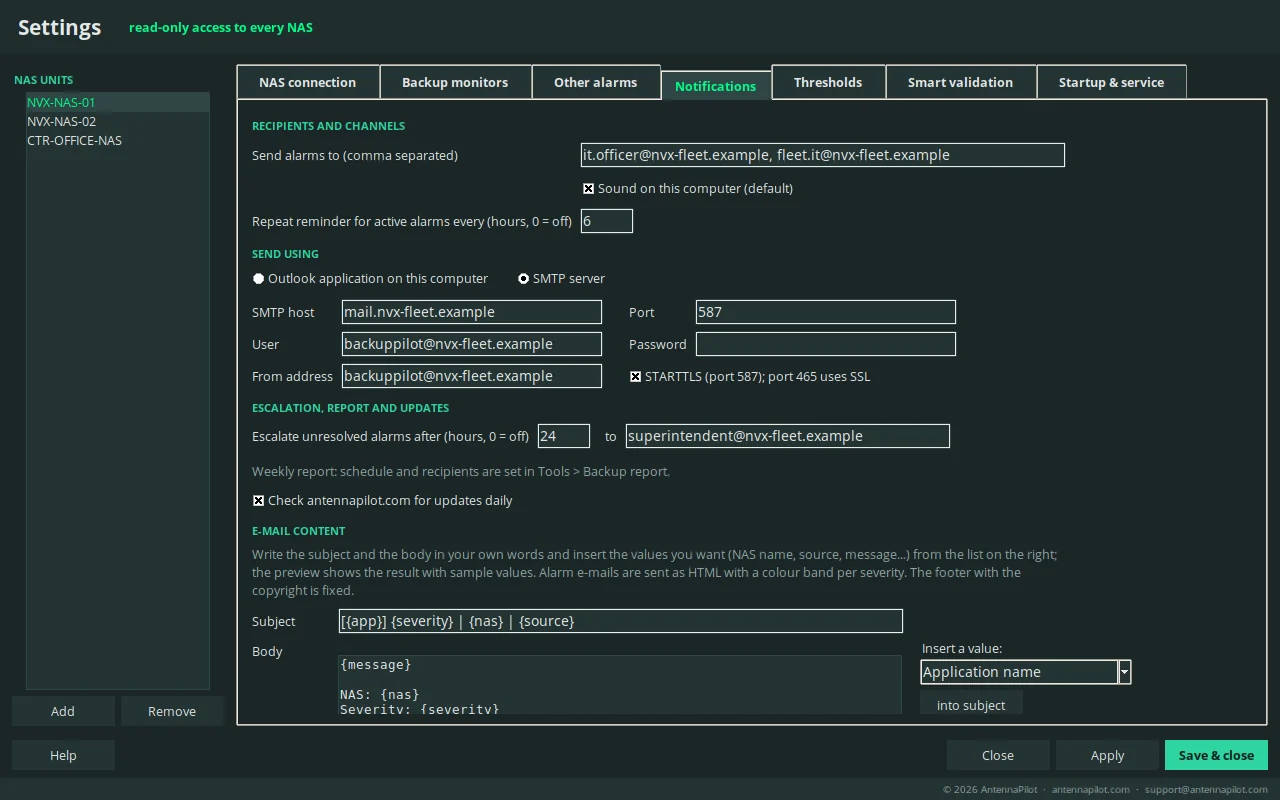Select the Notifications tab
1280x800 pixels.
[x=716, y=86]
